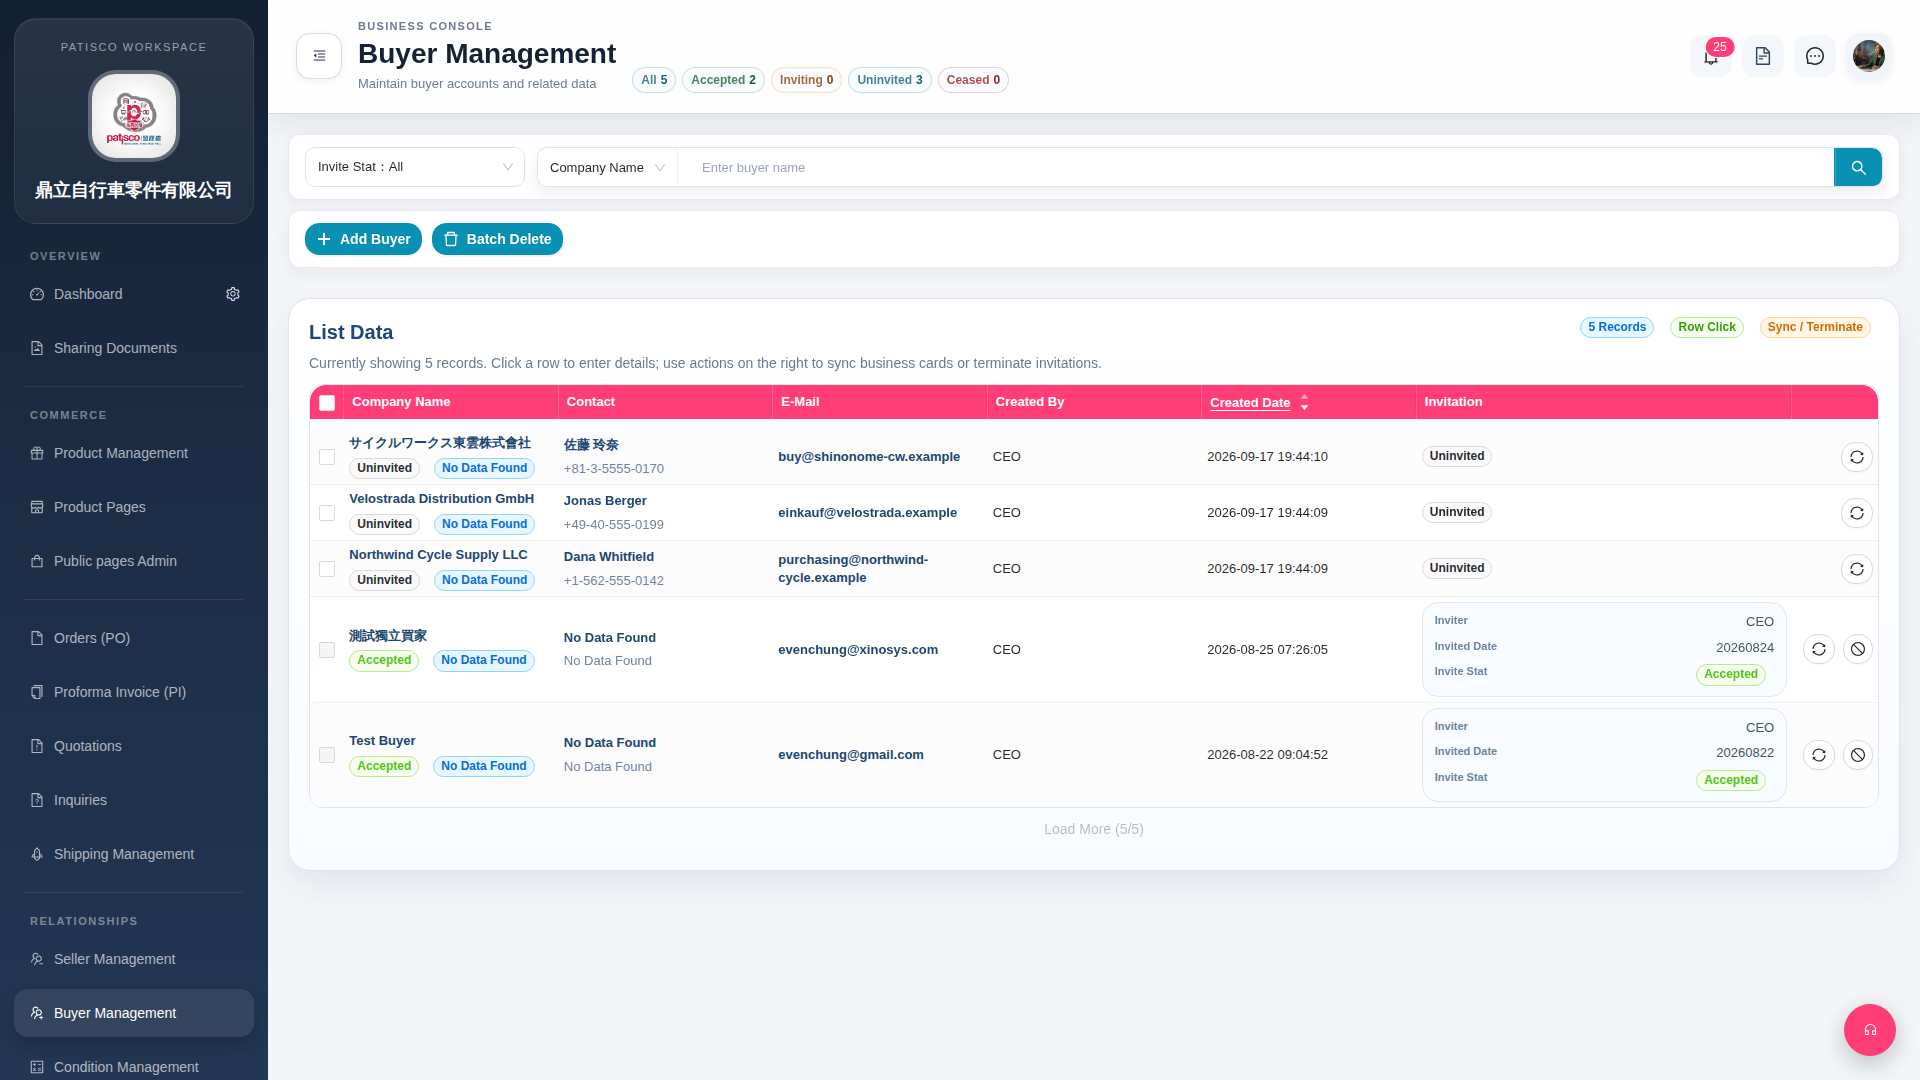Image resolution: width=1920 pixels, height=1080 pixels.
Task: Open the notifications bell with 25 badge
Action: click(1711, 56)
